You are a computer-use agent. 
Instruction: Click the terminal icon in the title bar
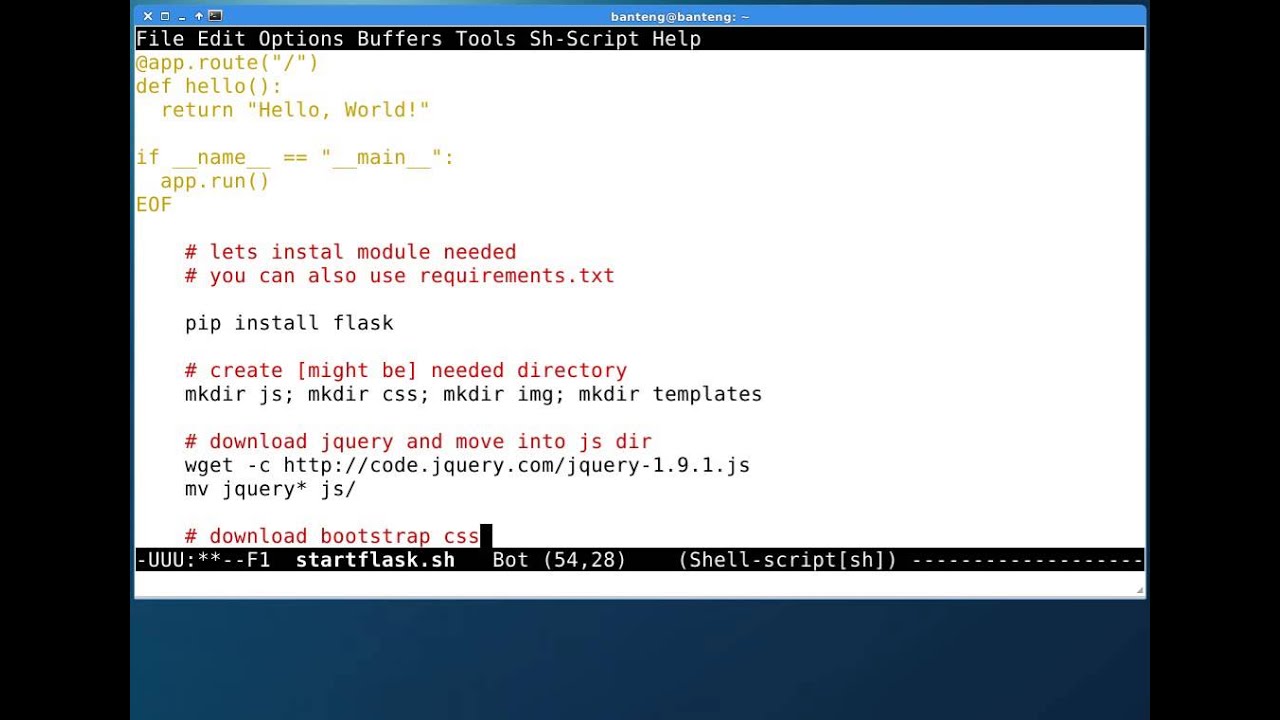(x=215, y=16)
